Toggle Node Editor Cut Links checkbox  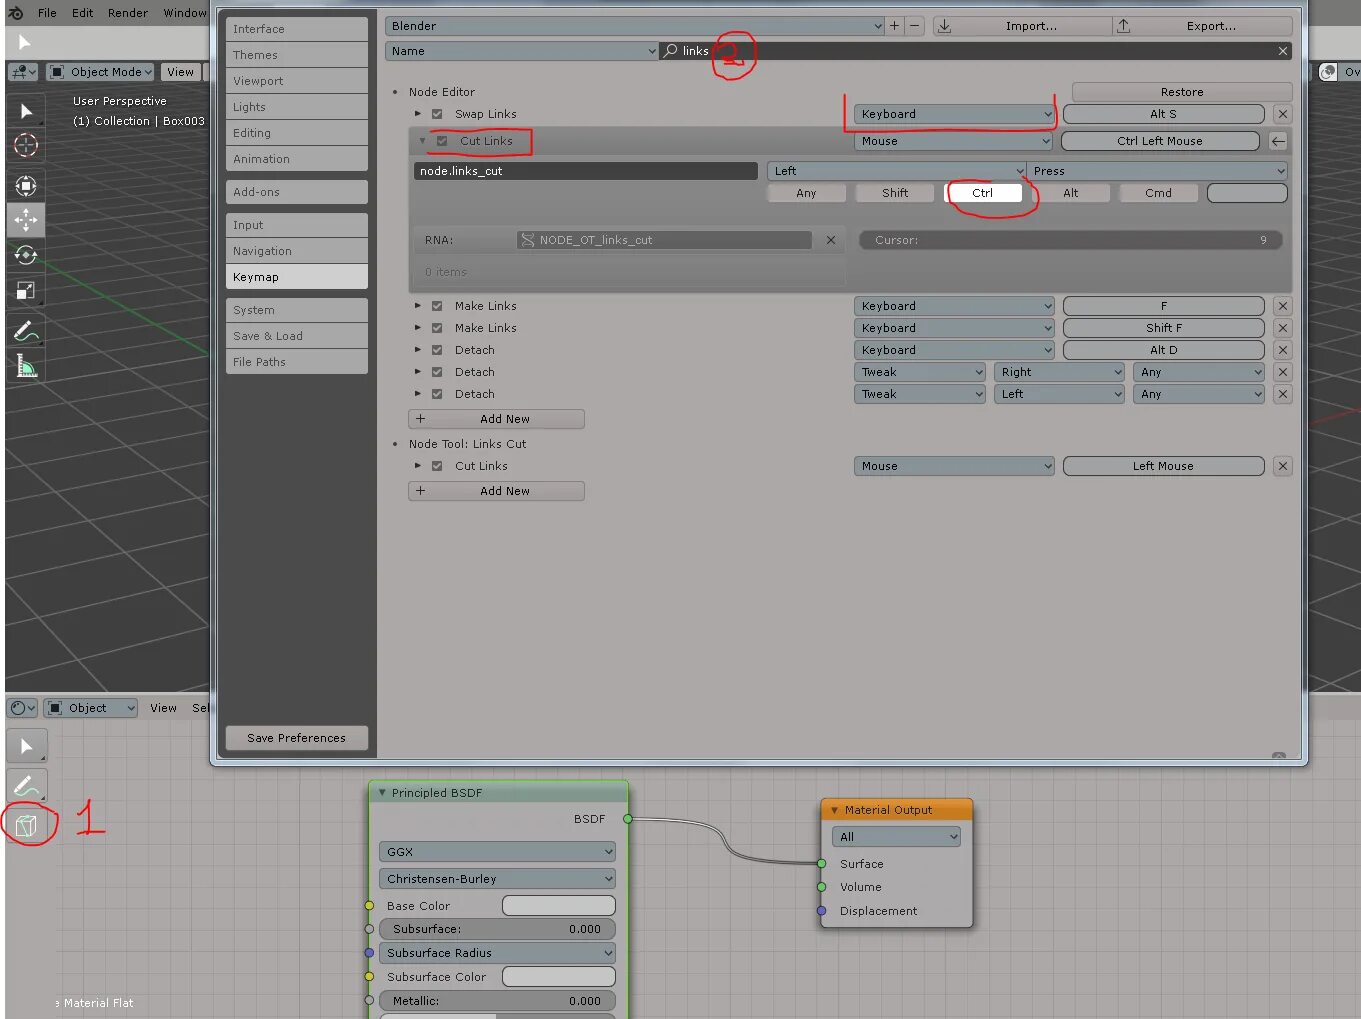pyautogui.click(x=442, y=141)
